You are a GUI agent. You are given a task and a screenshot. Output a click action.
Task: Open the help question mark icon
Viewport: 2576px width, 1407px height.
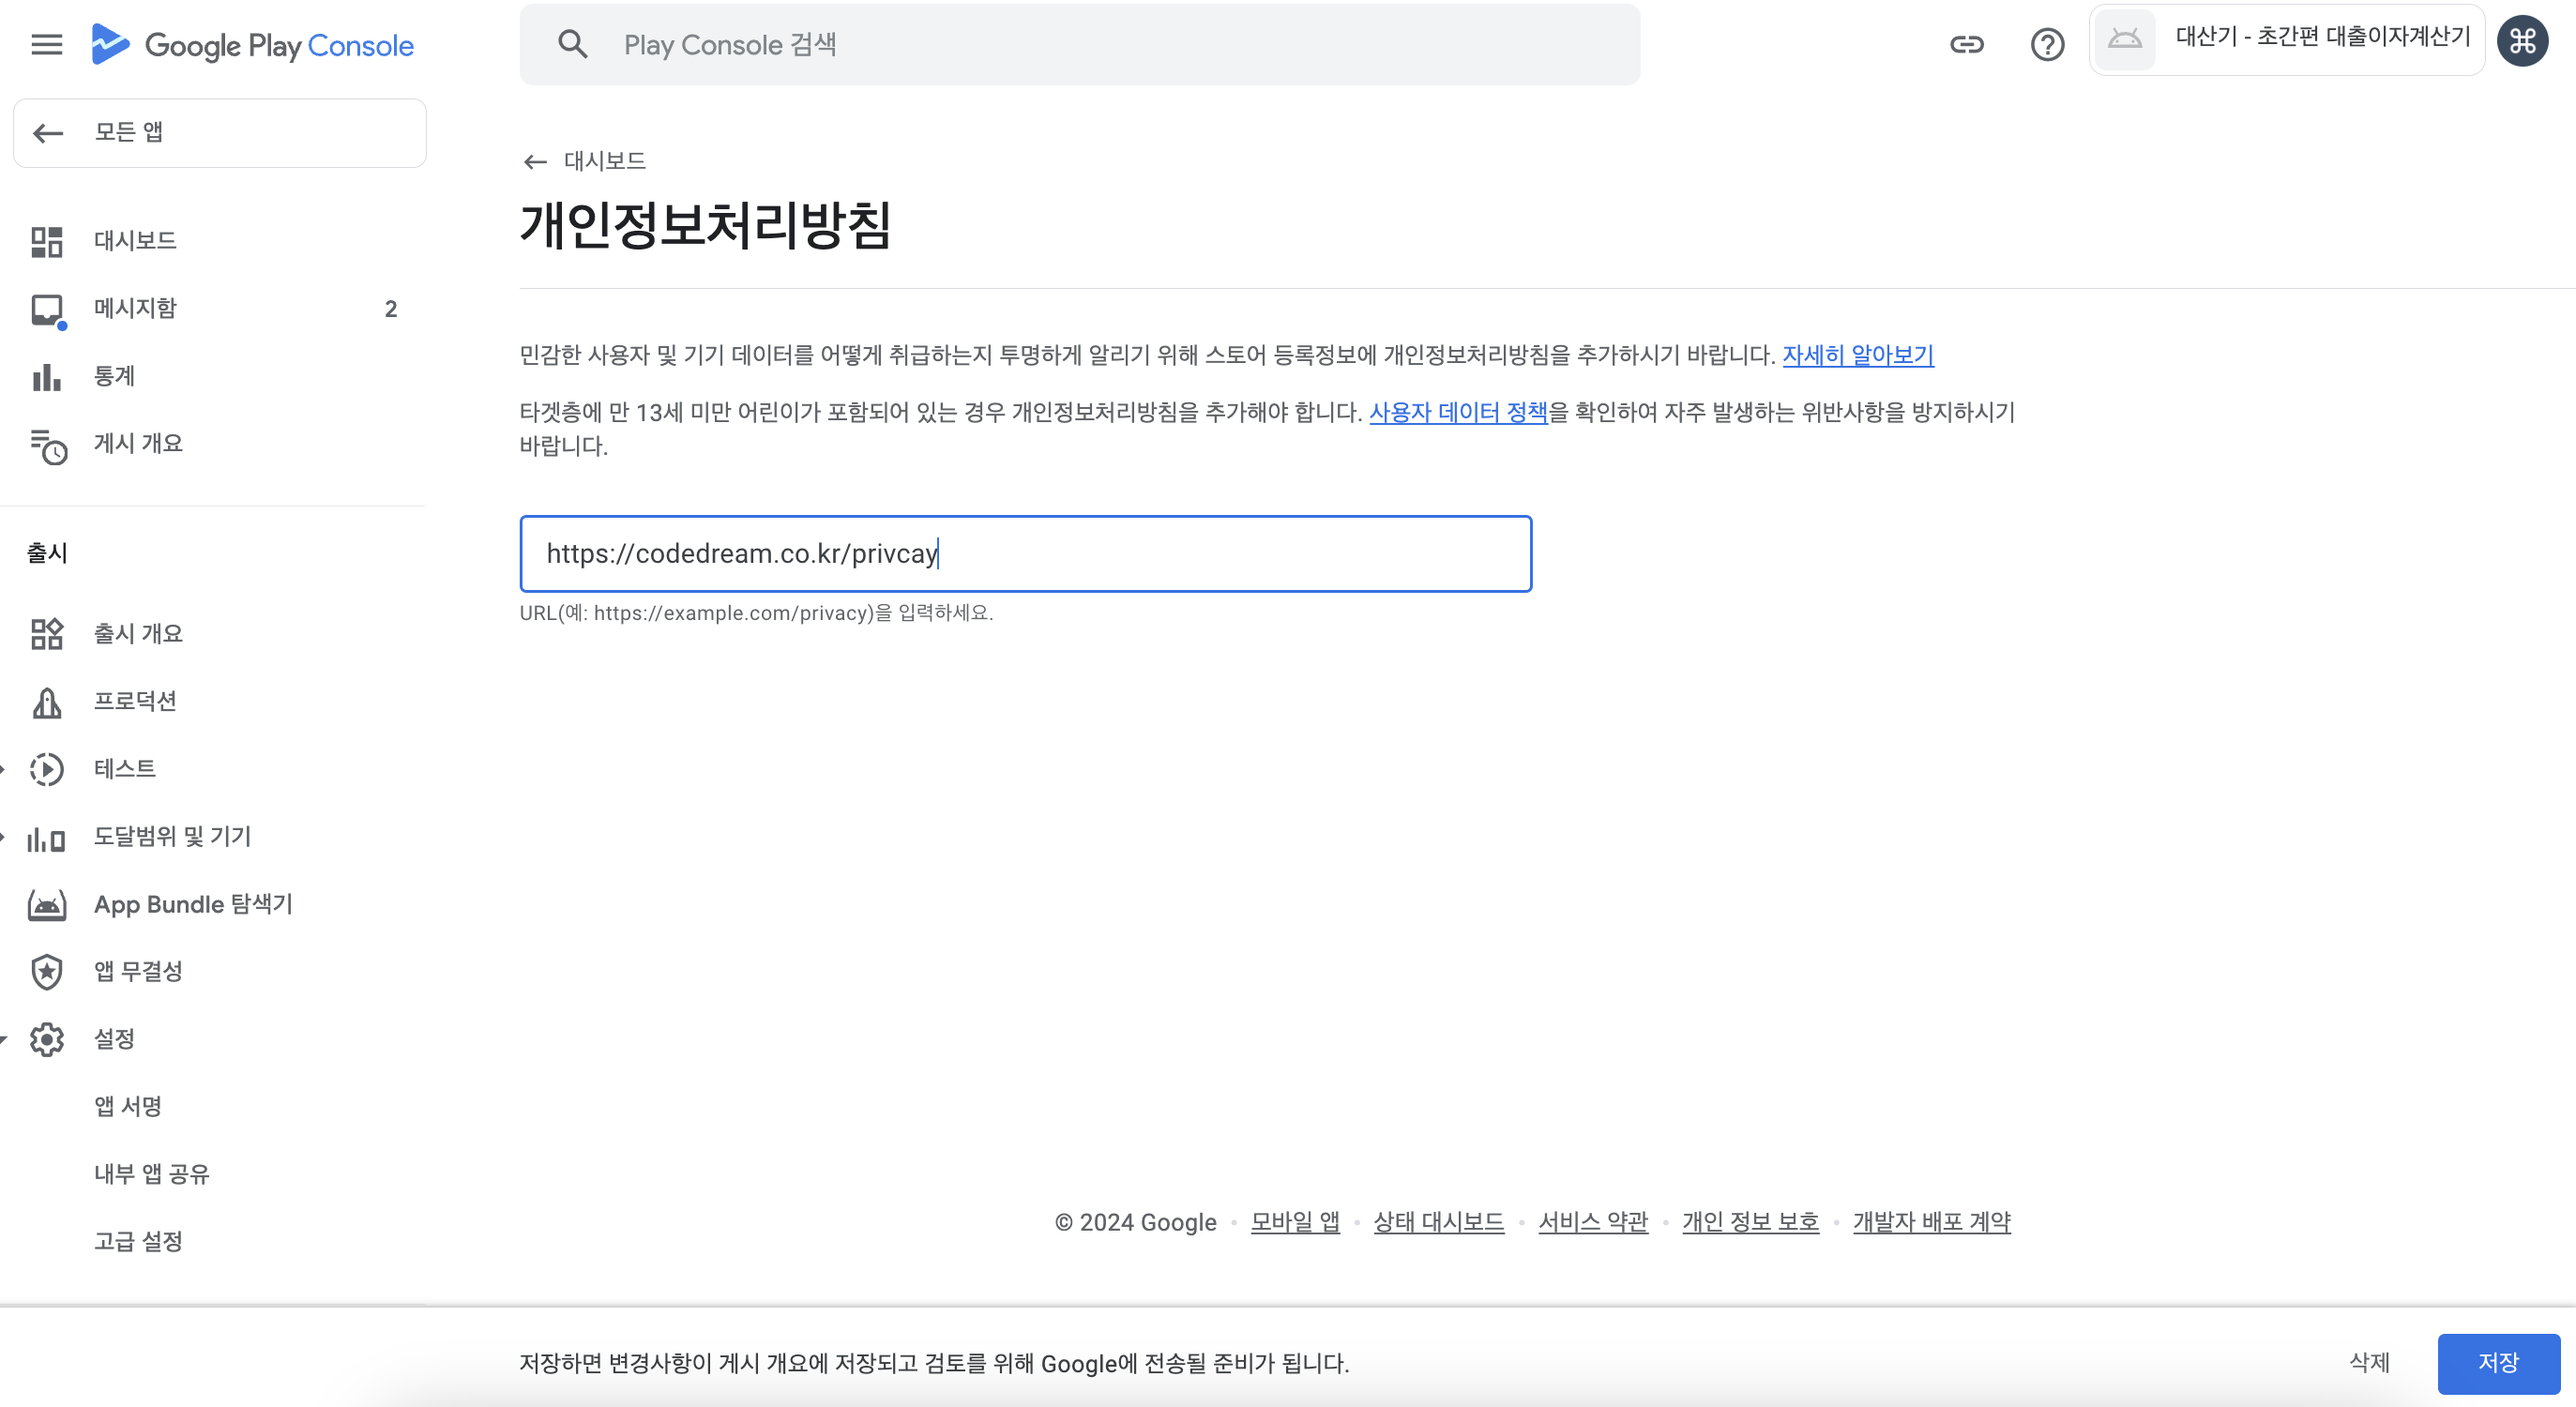click(x=2047, y=45)
